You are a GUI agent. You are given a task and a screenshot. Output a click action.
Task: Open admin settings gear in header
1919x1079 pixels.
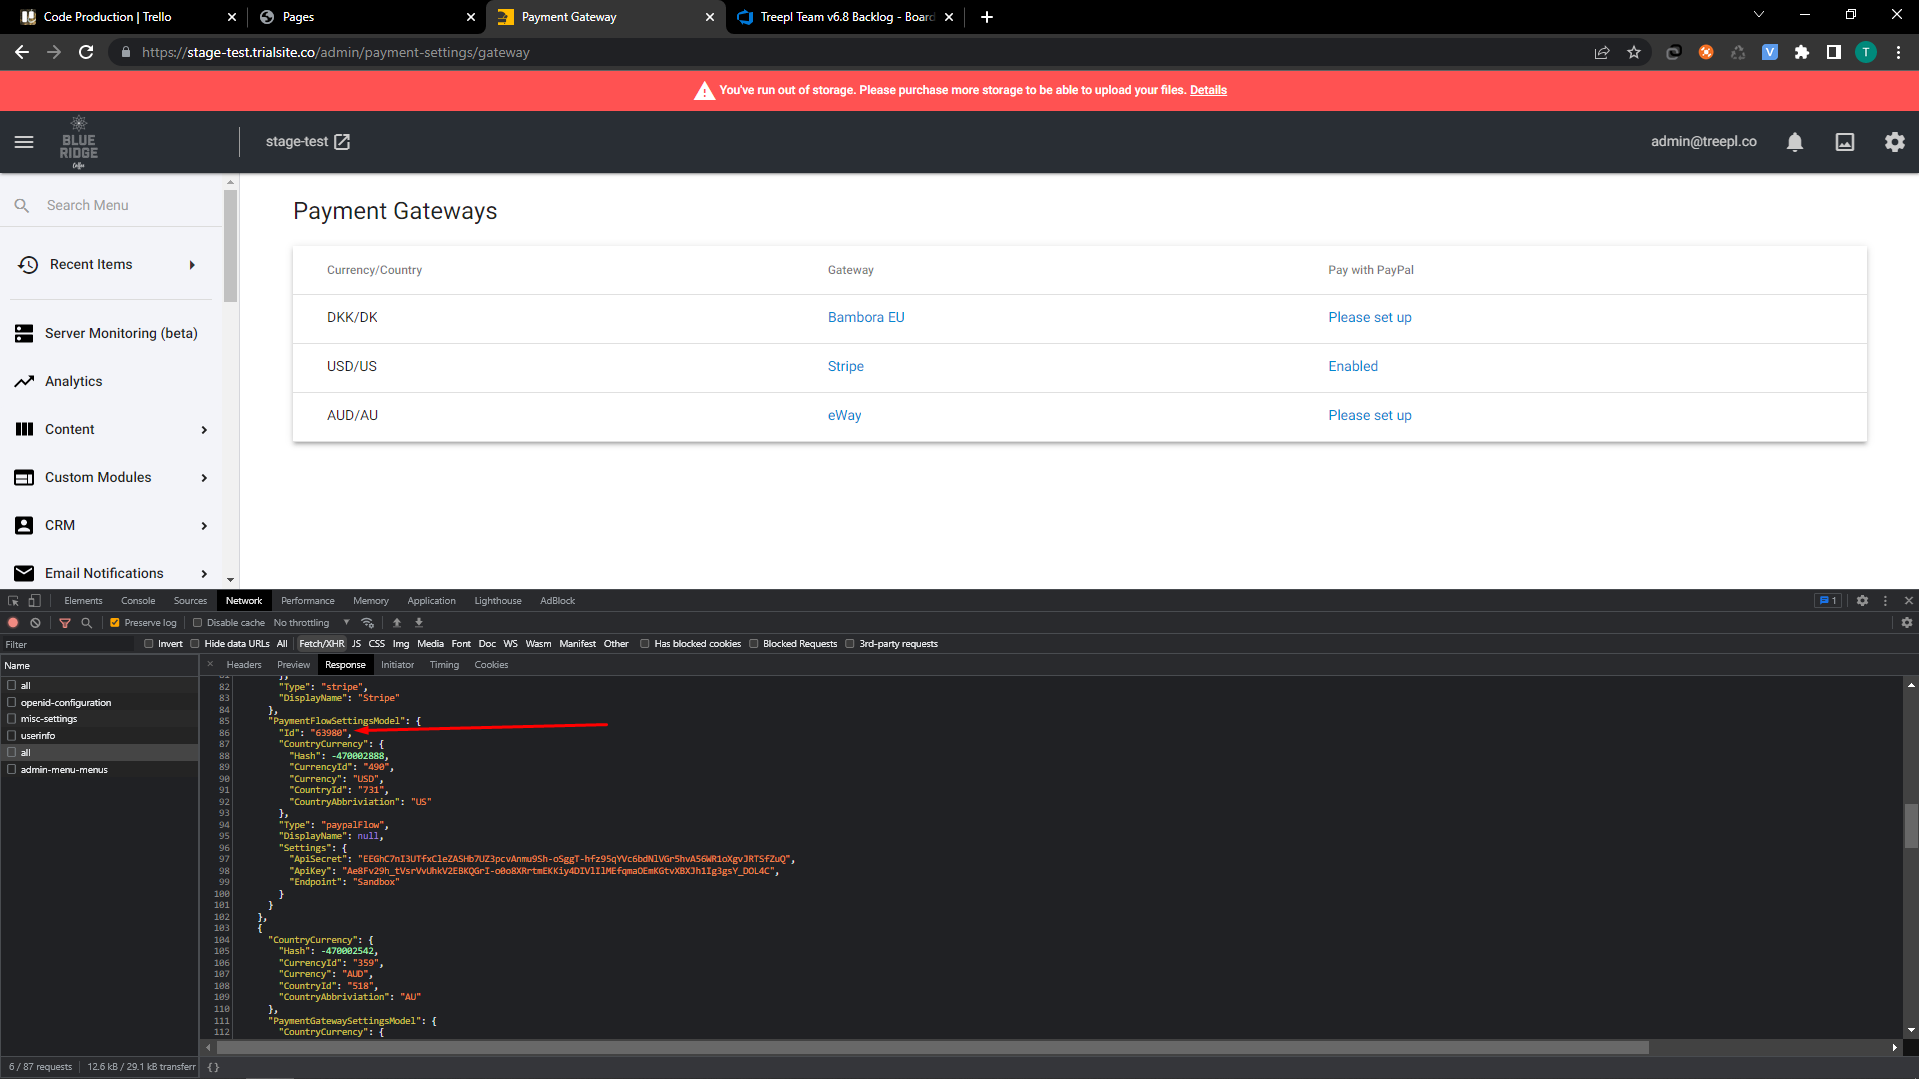pos(1895,142)
